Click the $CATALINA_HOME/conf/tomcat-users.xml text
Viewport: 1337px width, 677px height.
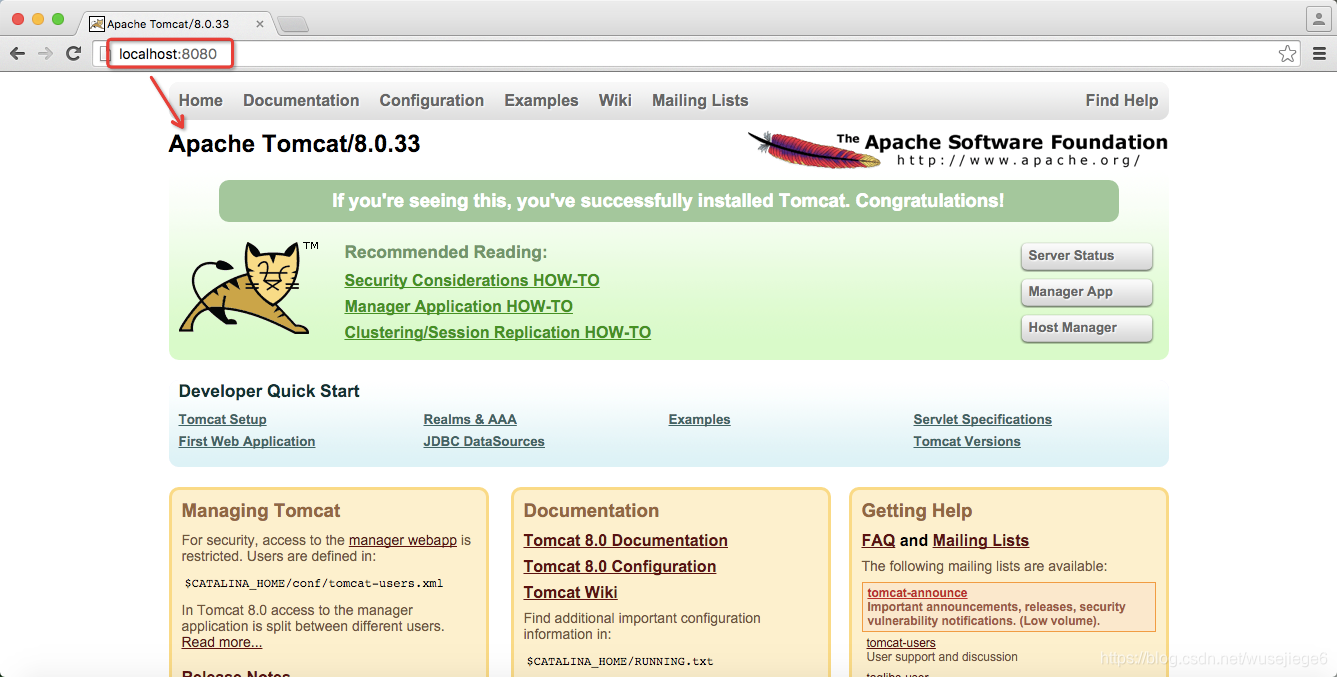coord(313,584)
